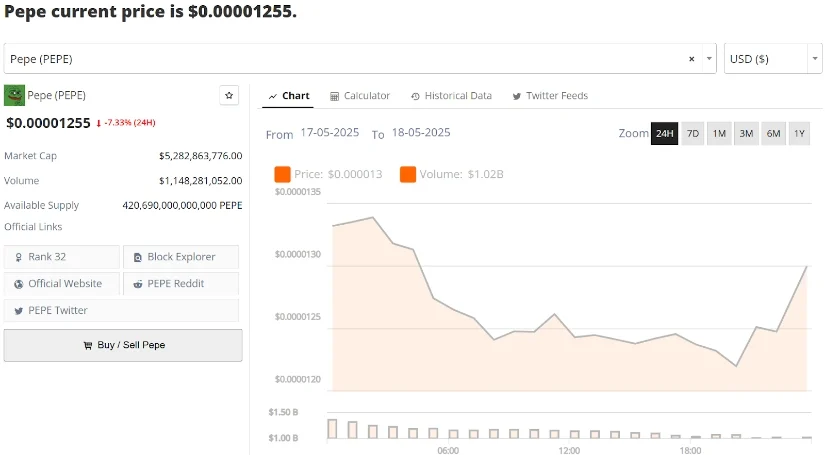The image size is (825, 455).
Task: Switch to the Calculator tab
Action: click(x=360, y=96)
